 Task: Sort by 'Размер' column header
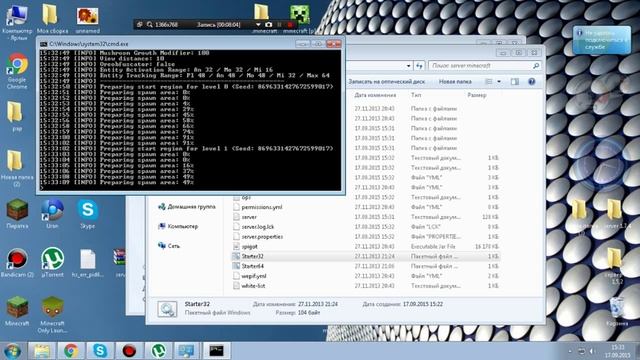coord(476,95)
